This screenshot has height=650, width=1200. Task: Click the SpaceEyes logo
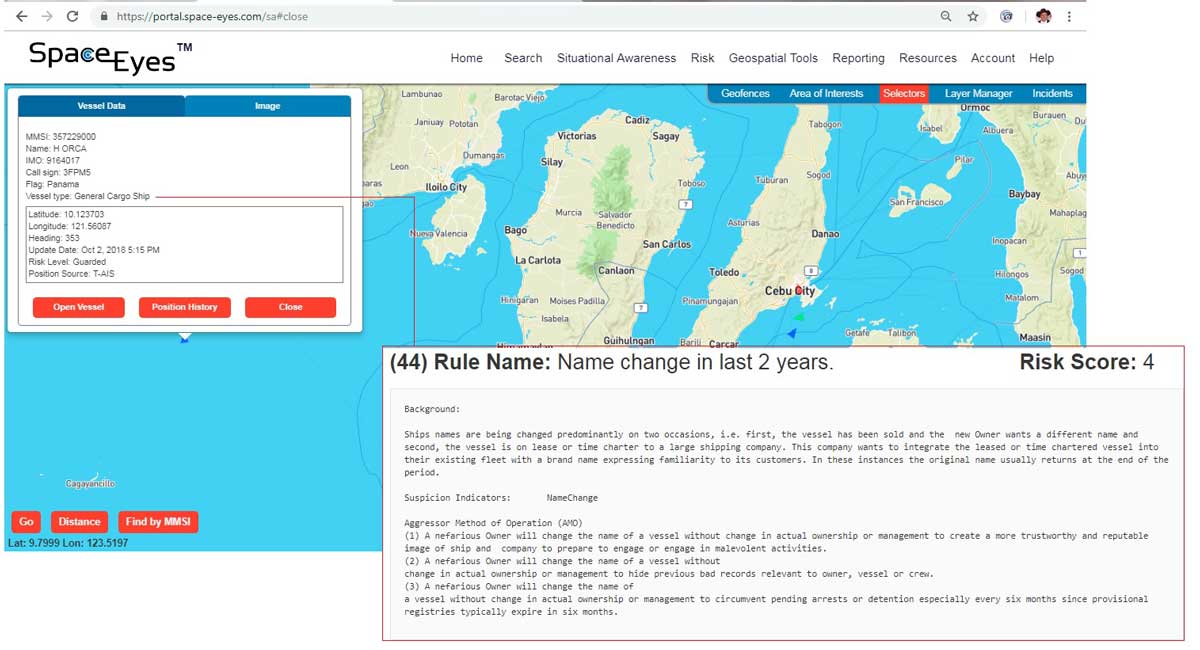[110, 57]
